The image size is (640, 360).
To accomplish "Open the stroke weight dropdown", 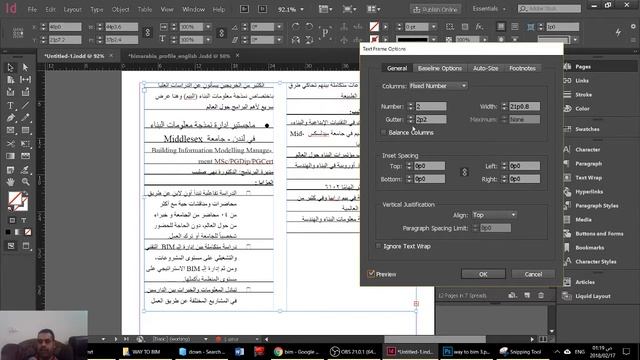I will point(433,27).
